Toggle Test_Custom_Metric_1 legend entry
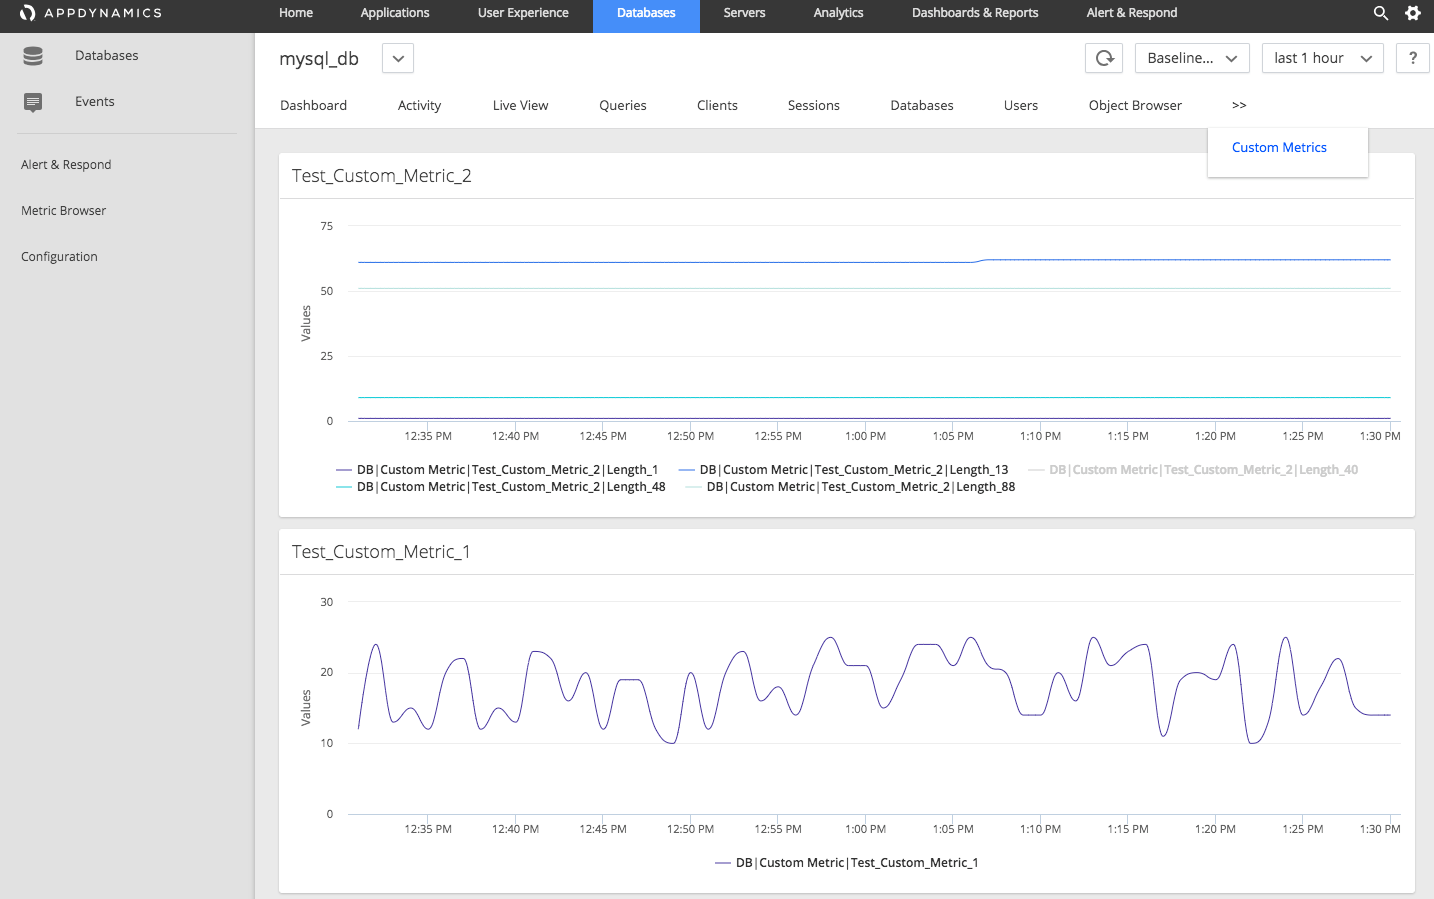 tap(847, 863)
